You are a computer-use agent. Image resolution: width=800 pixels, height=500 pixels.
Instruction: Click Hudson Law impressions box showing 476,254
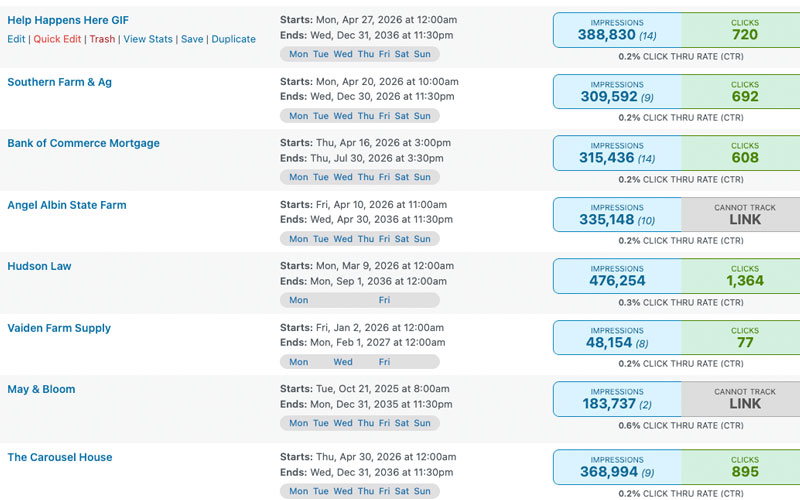(617, 276)
